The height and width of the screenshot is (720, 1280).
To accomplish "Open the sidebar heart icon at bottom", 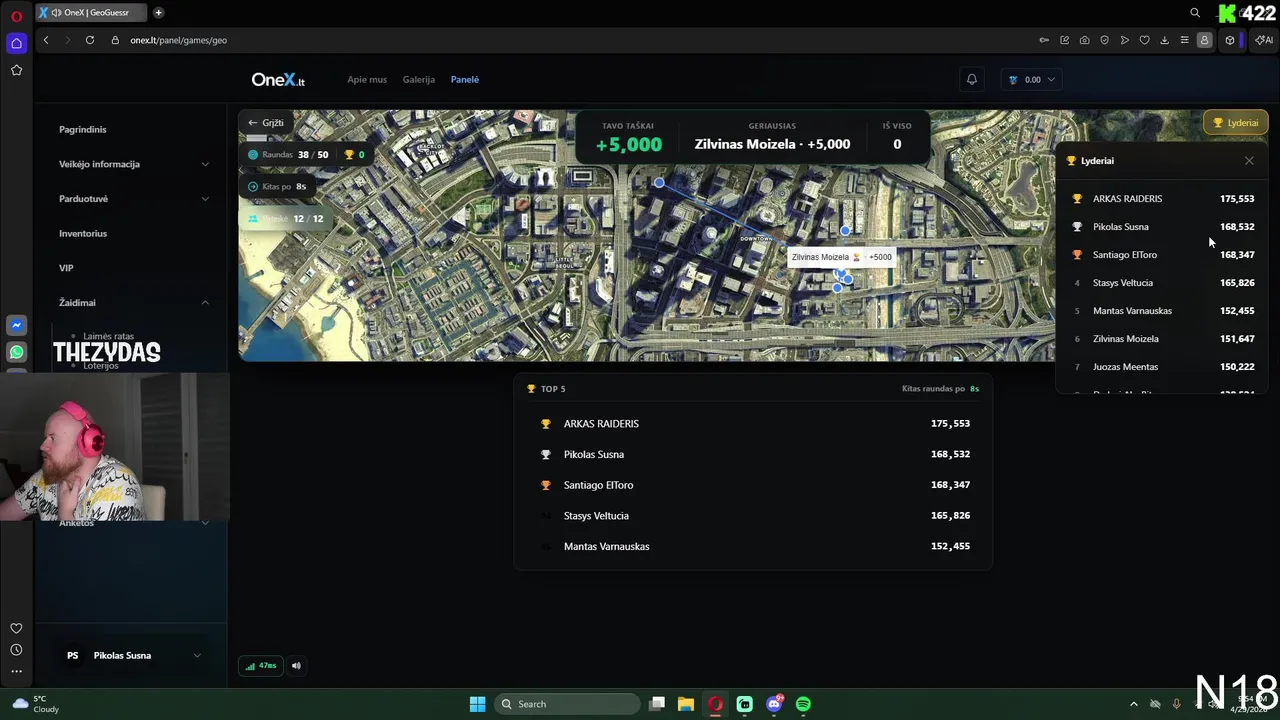I will click(x=16, y=628).
